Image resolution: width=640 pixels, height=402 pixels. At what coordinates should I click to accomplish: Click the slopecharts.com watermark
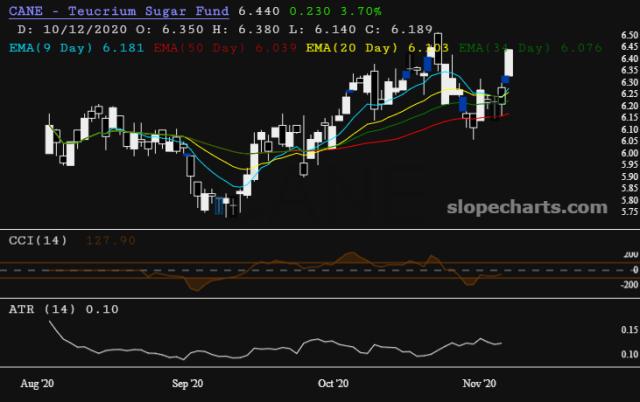click(534, 208)
